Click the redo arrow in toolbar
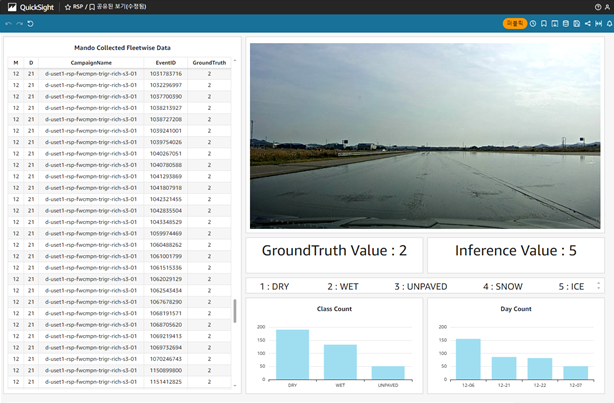This screenshot has height=403, width=614. tap(19, 23)
